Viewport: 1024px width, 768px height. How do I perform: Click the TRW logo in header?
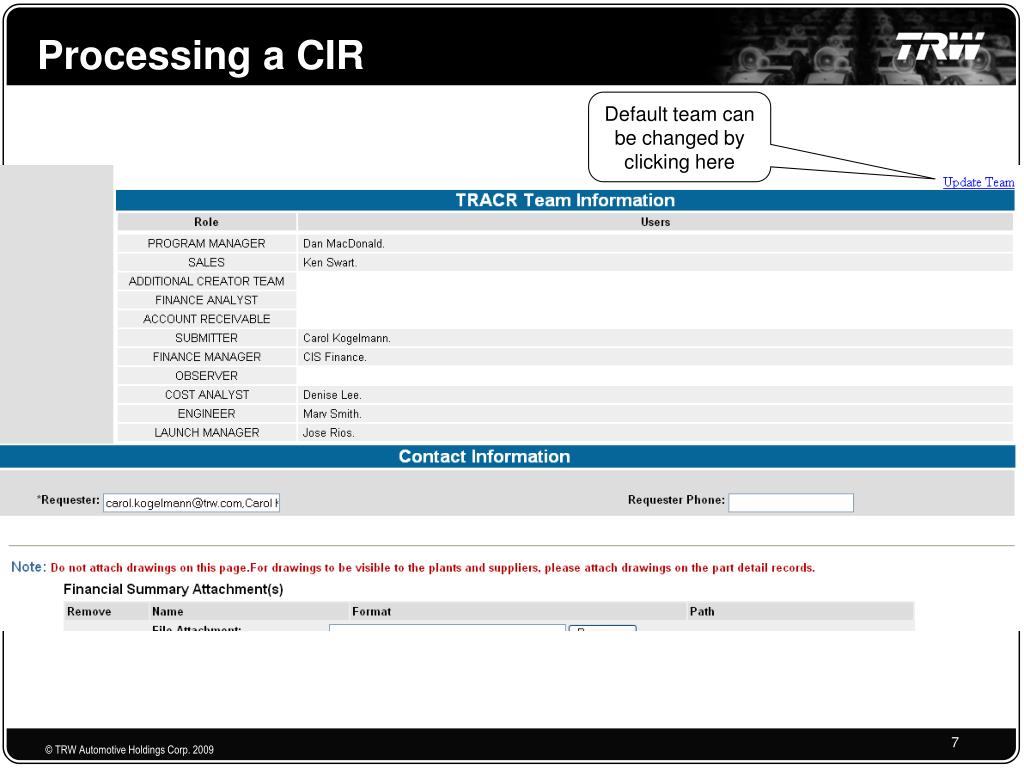pyautogui.click(x=939, y=46)
